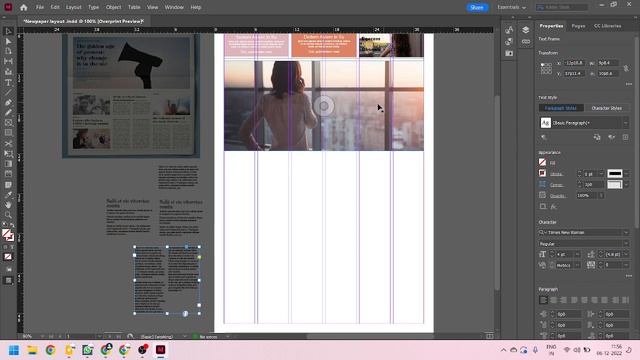Click the X position field in Transform
The height and width of the screenshot is (360, 640).
coord(575,63)
